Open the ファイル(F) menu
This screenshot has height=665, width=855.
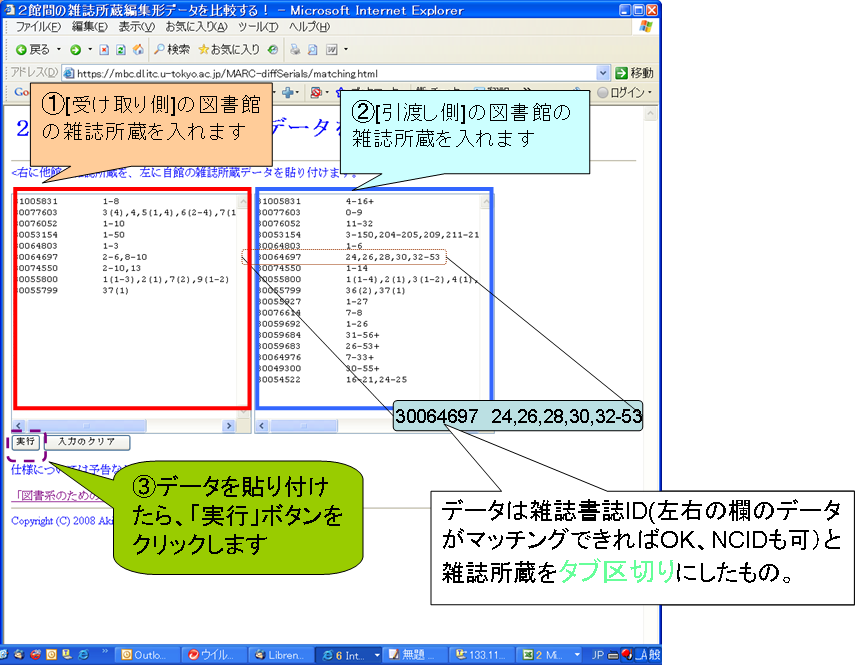(38, 27)
